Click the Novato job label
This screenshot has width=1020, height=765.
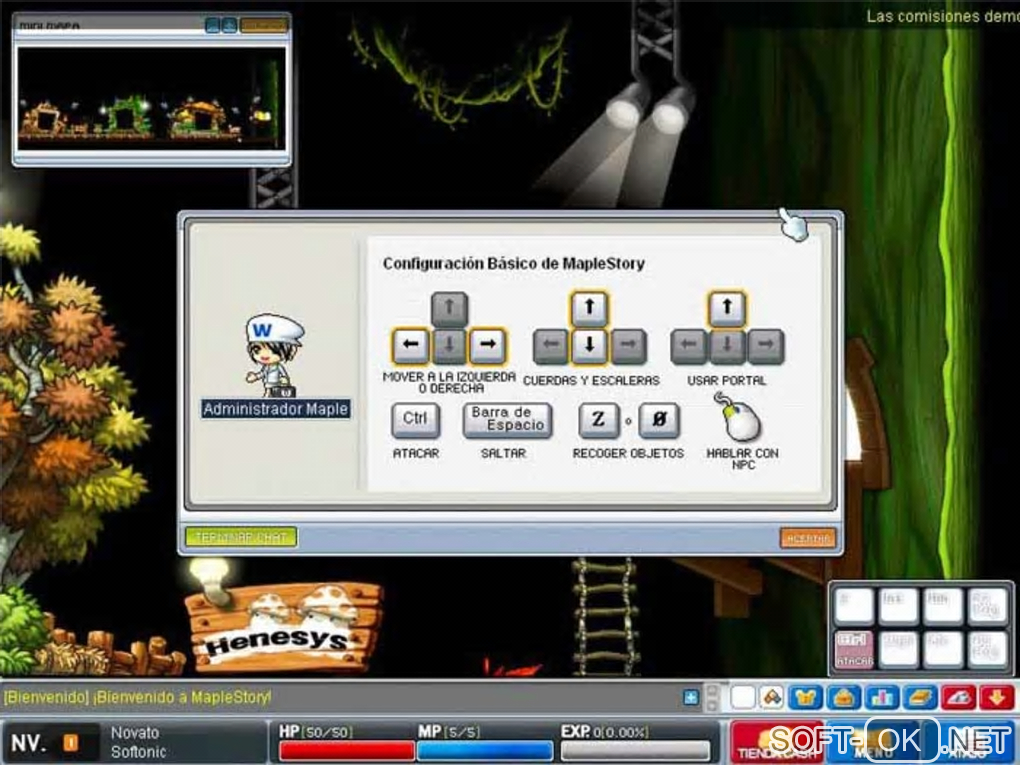(x=135, y=732)
